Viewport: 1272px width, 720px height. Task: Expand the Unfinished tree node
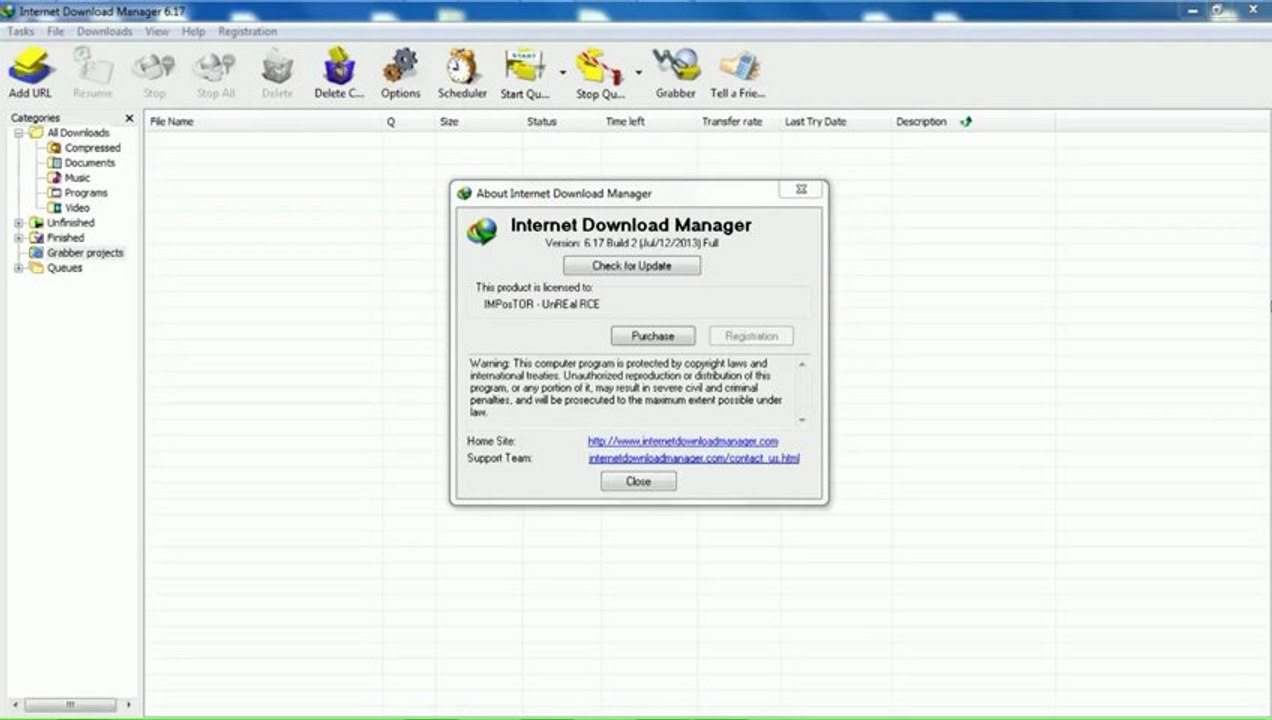coord(18,223)
